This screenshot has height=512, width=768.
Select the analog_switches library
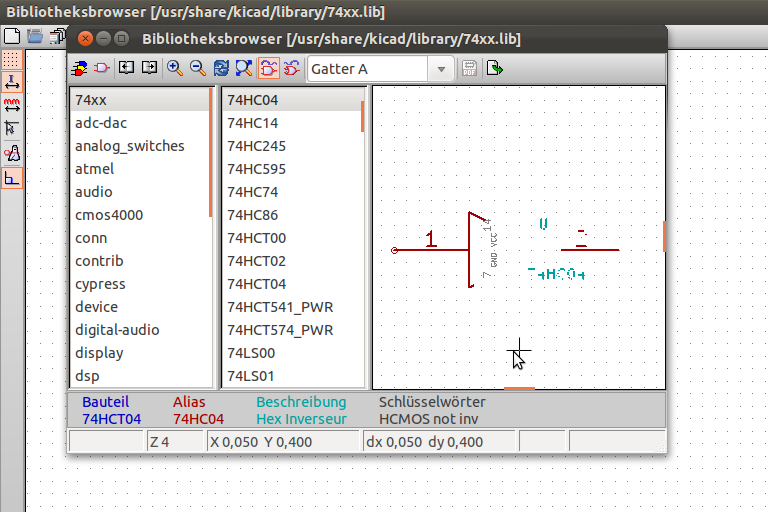click(x=140, y=146)
